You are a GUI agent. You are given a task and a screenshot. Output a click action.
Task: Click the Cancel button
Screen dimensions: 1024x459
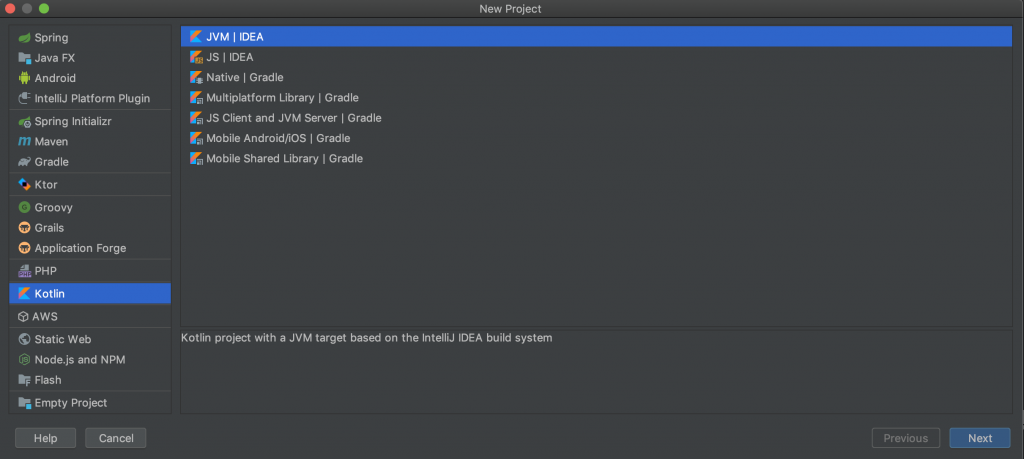[116, 438]
